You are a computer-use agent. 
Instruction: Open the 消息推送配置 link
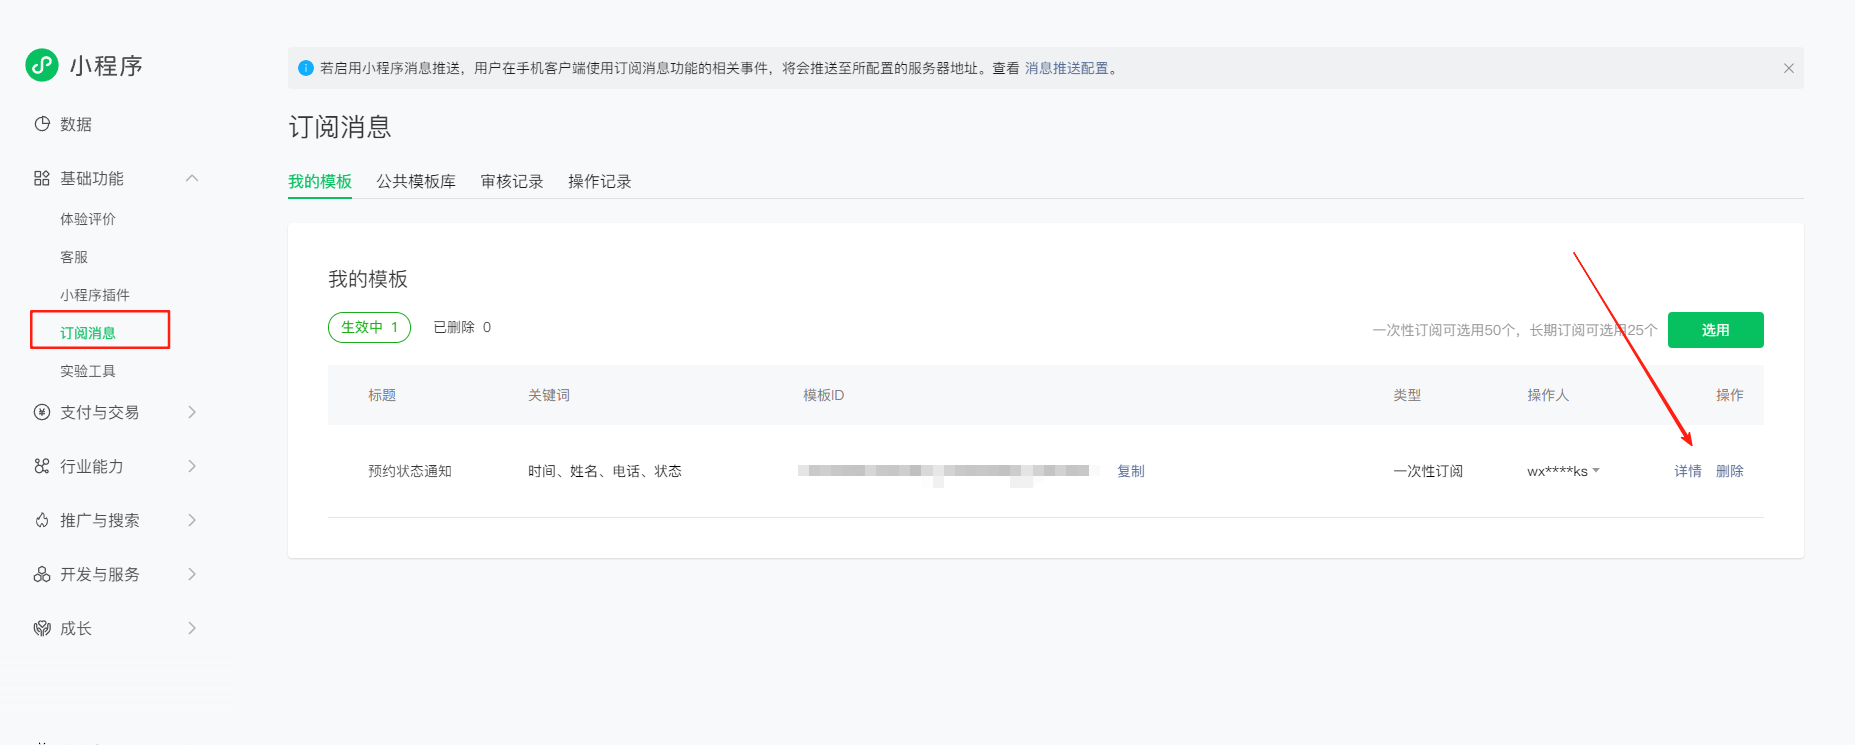coord(1067,68)
